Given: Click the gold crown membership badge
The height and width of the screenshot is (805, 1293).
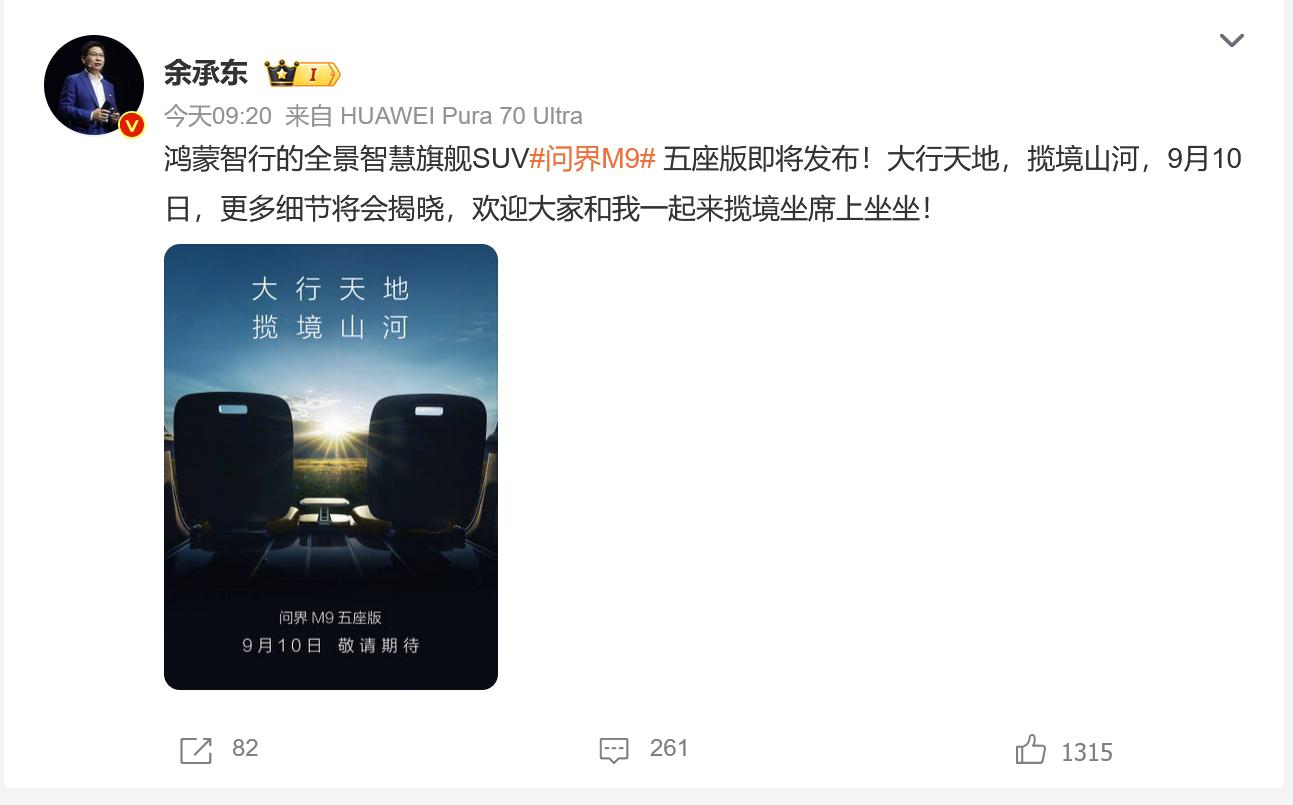Looking at the screenshot, I should pos(302,74).
